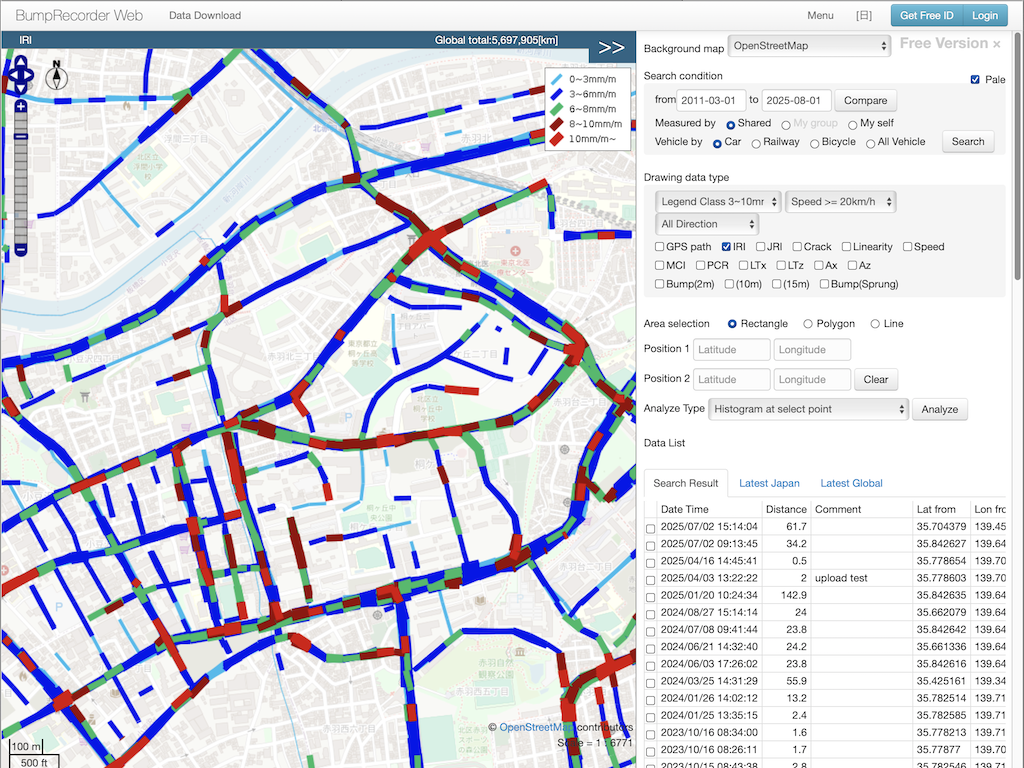
Task: Enable the Bump(Sprung) checkbox
Action: 825,284
